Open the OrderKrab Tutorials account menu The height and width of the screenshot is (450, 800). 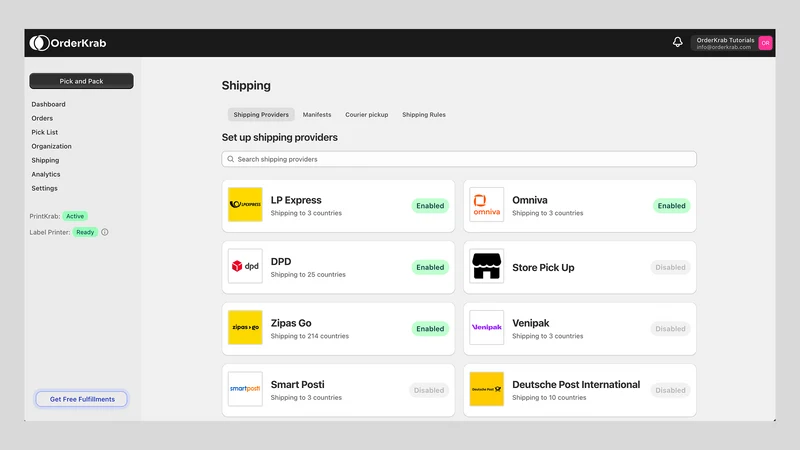[x=732, y=43]
